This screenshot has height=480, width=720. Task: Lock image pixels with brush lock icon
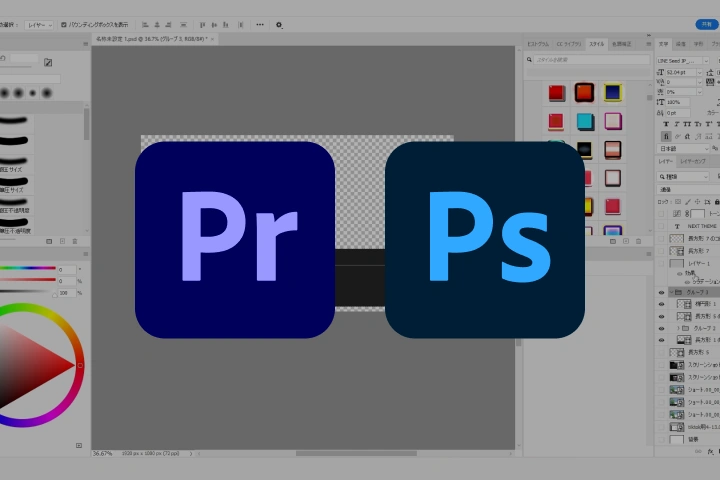pos(687,202)
